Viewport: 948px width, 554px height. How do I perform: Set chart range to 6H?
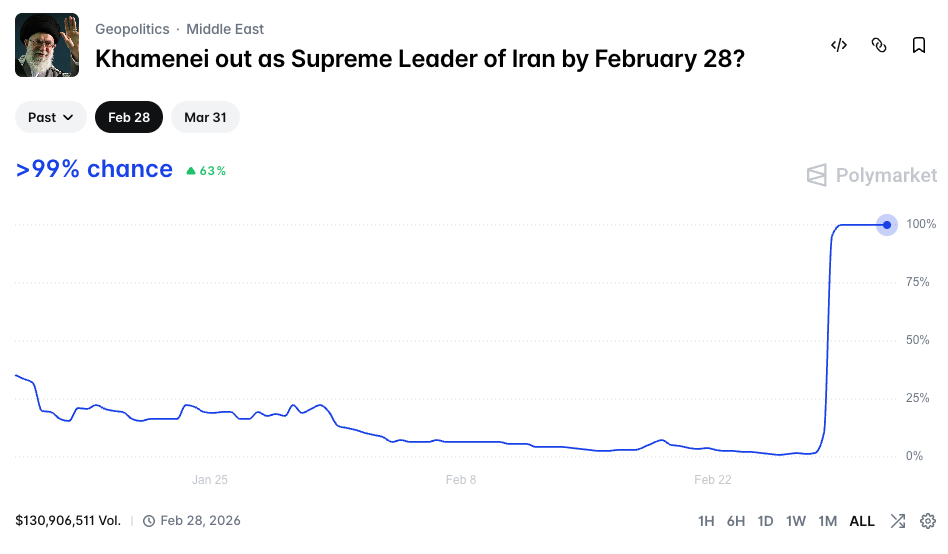736,521
